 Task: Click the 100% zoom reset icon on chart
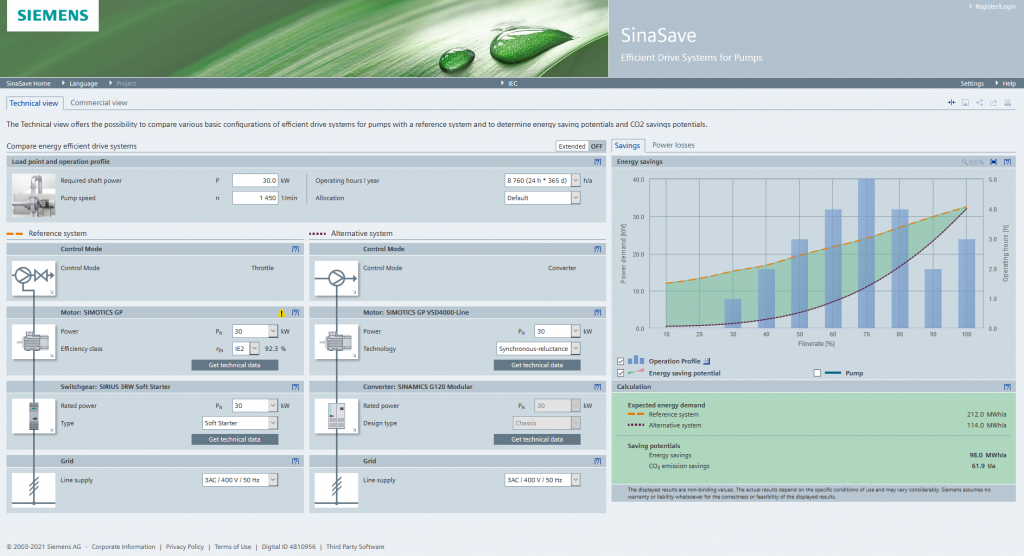(972, 162)
